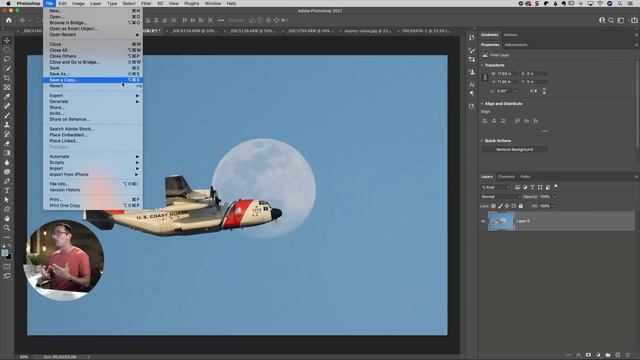Select the Eraser tool
This screenshot has width=640, height=360.
point(7,144)
